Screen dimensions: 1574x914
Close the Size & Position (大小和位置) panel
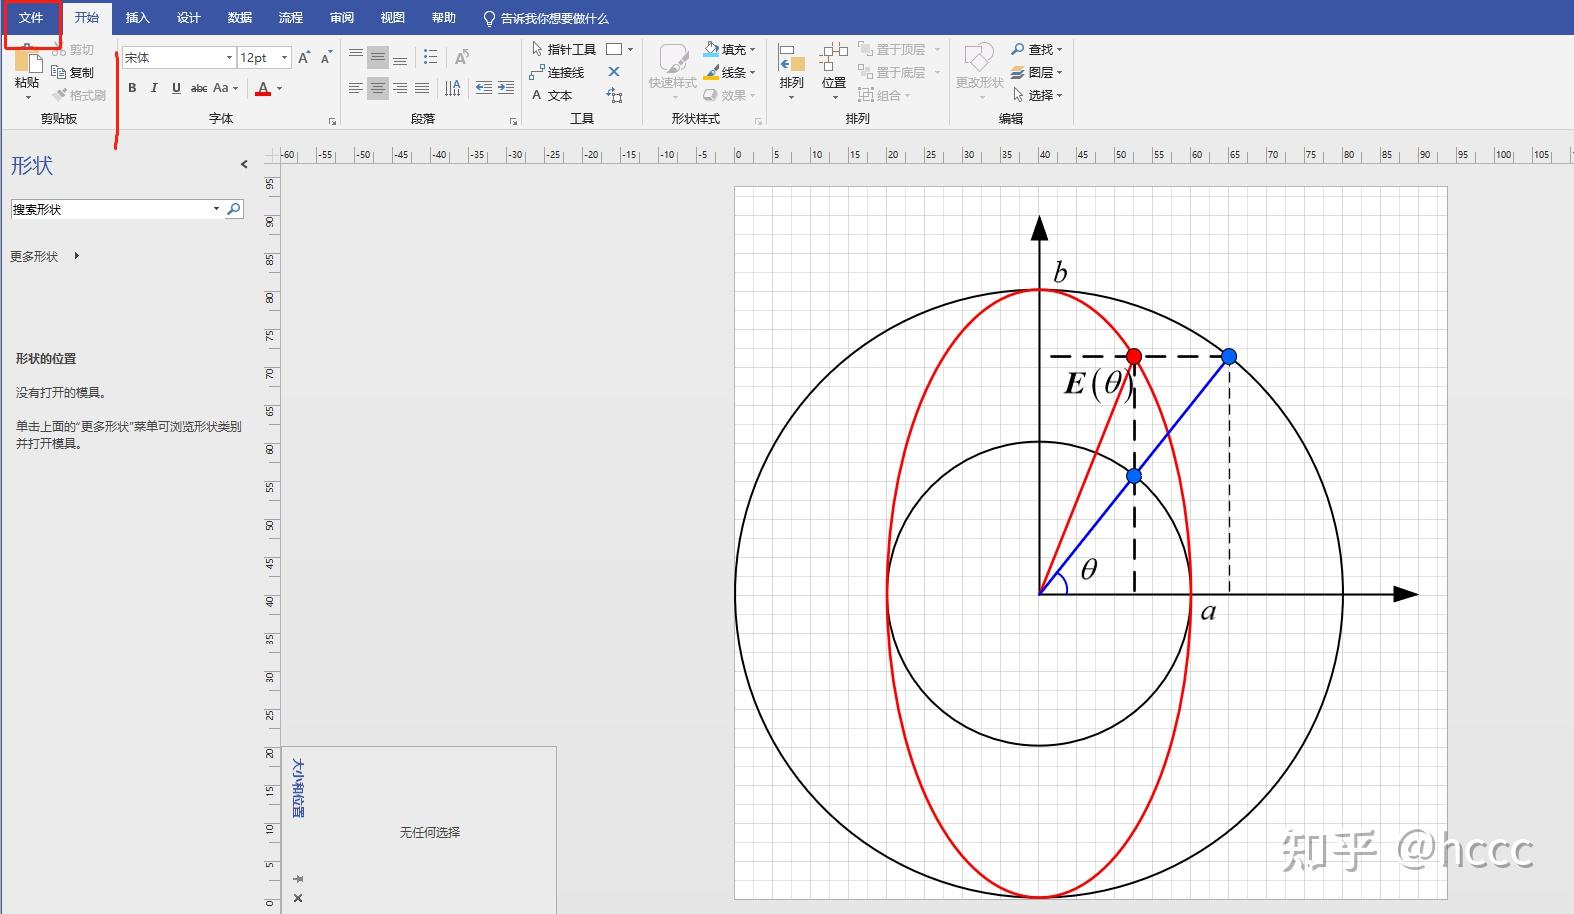click(x=298, y=898)
